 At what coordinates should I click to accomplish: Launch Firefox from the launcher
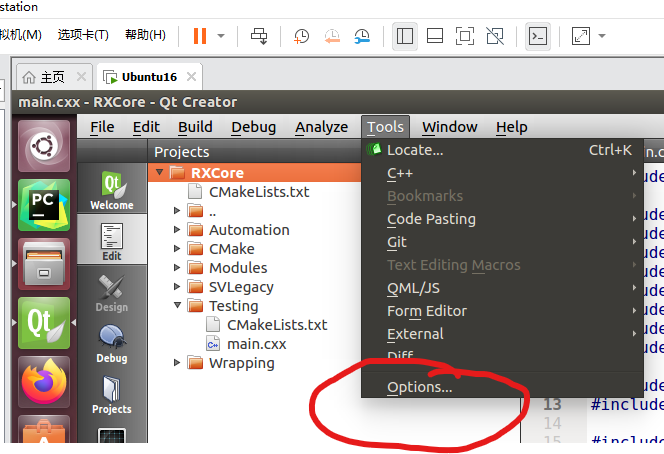[44, 382]
